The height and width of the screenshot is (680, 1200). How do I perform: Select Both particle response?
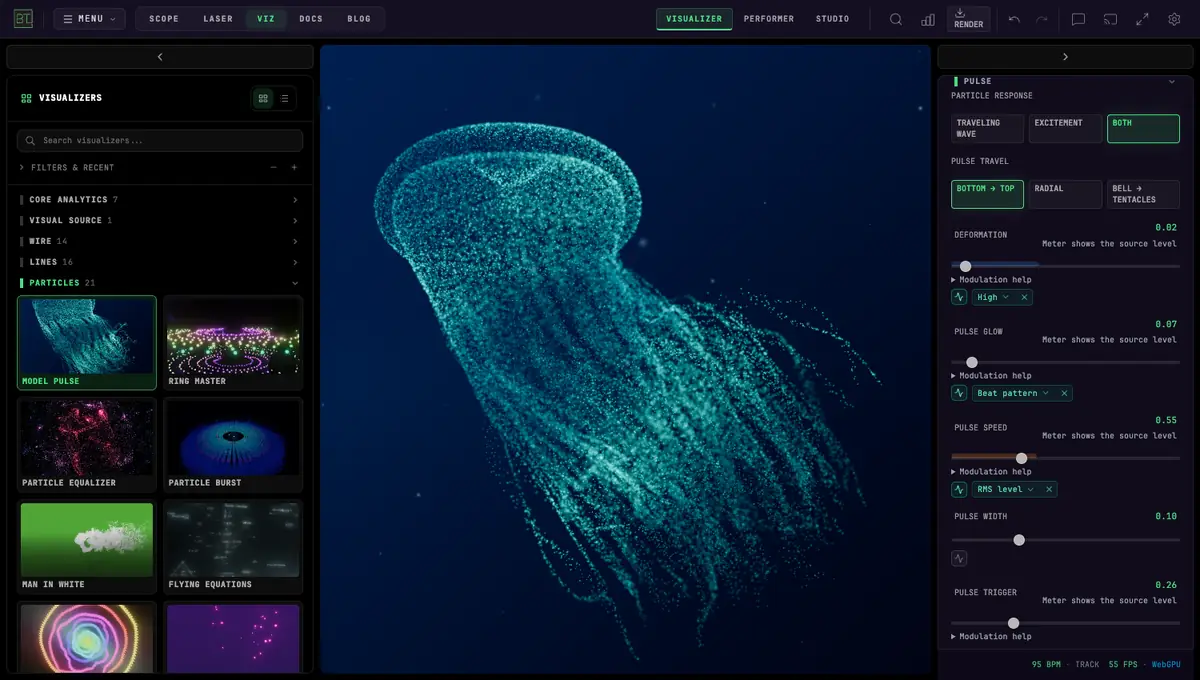1143,129
